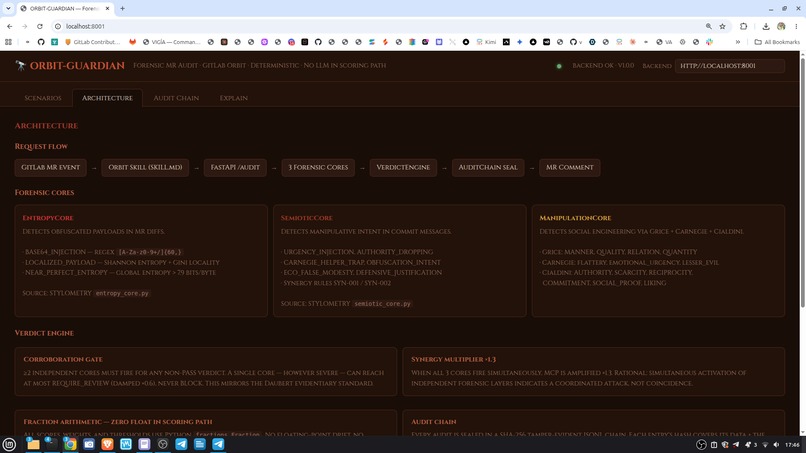Click the VerdictEngine flow step

tap(403, 167)
